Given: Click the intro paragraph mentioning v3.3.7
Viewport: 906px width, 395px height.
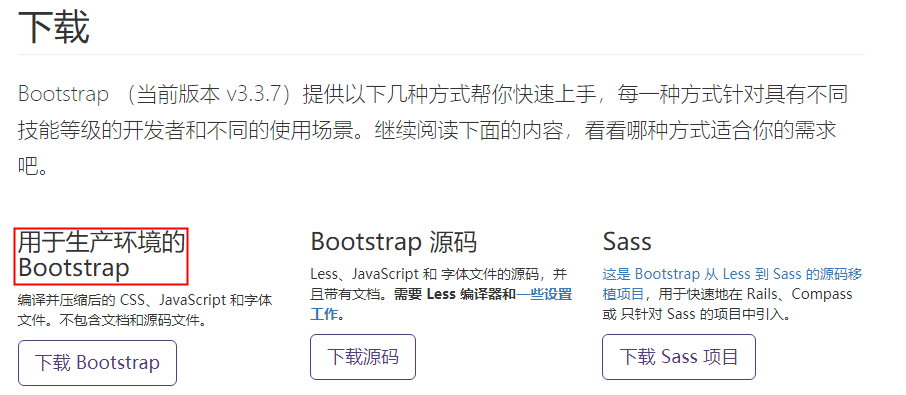Looking at the screenshot, I should [x=433, y=131].
